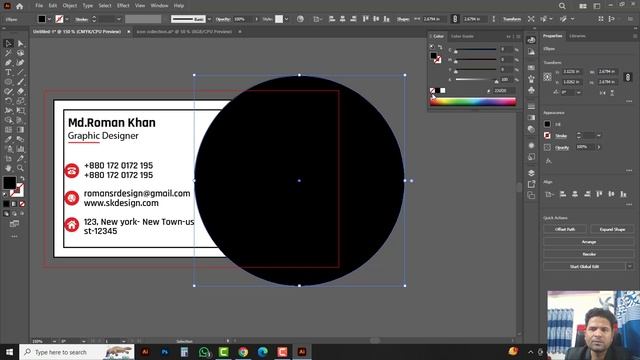Click the color spectrum bar in Color panel
The height and width of the screenshot is (360, 640).
(x=473, y=102)
